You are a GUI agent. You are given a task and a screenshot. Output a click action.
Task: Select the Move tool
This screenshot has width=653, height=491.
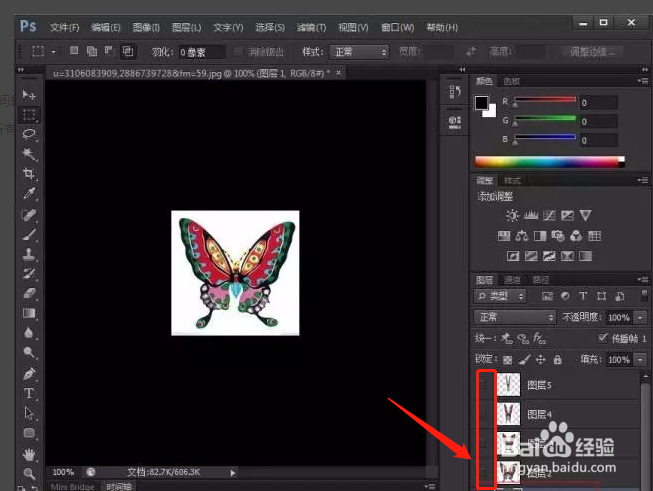coord(29,95)
